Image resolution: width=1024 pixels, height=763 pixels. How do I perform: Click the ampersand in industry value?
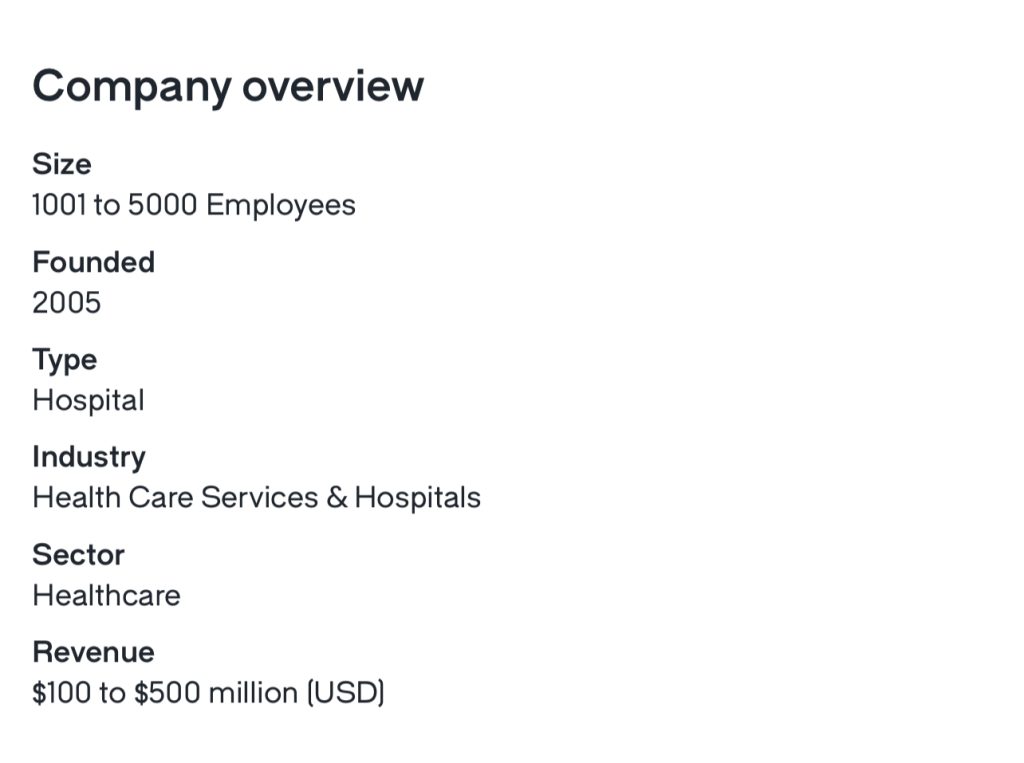pos(337,498)
